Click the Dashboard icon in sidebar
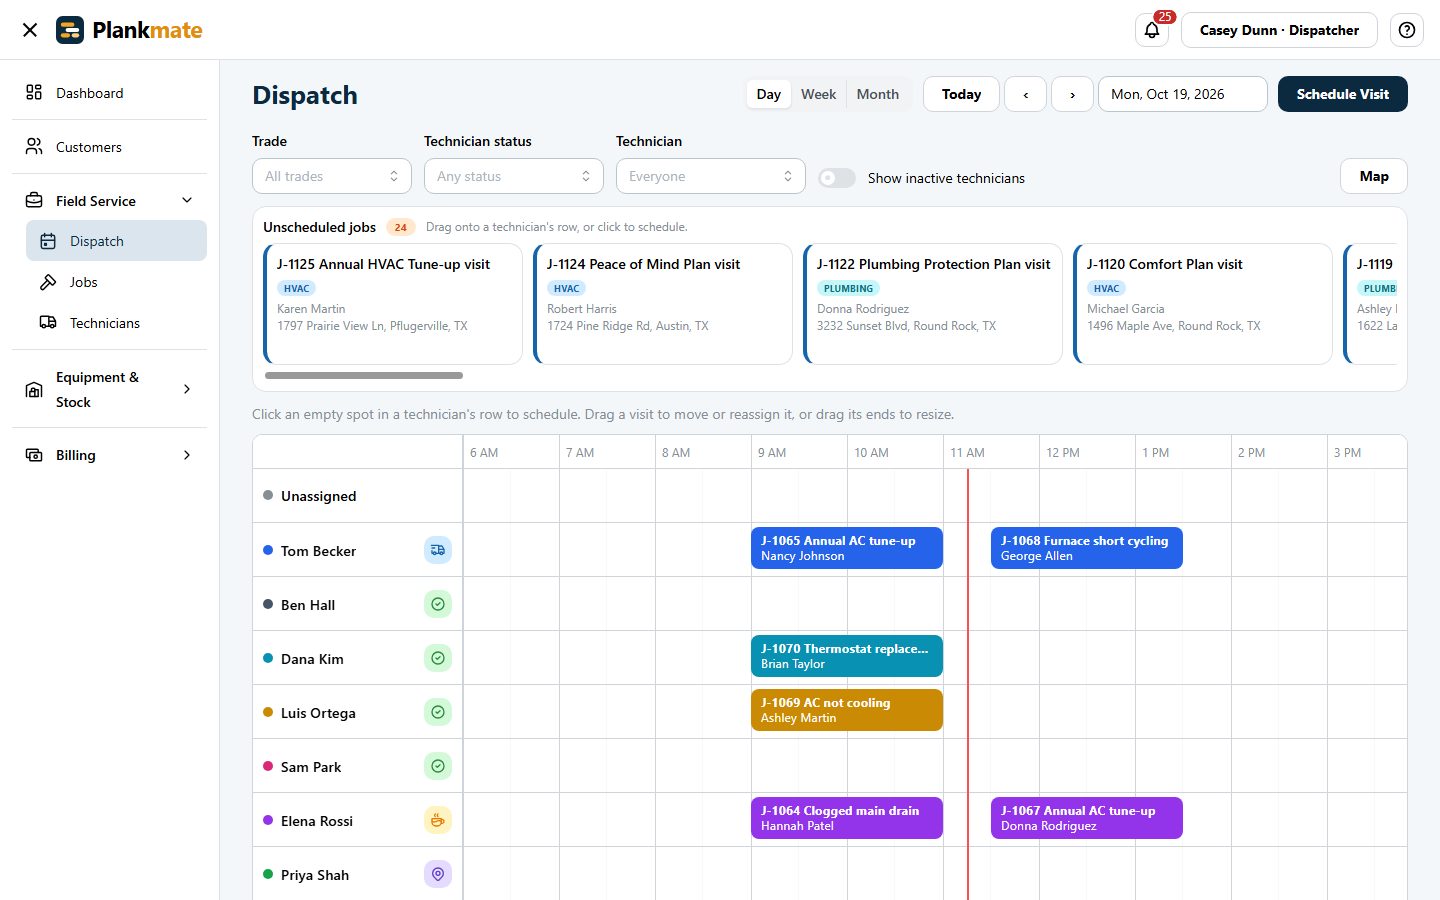1440x900 pixels. 34,93
